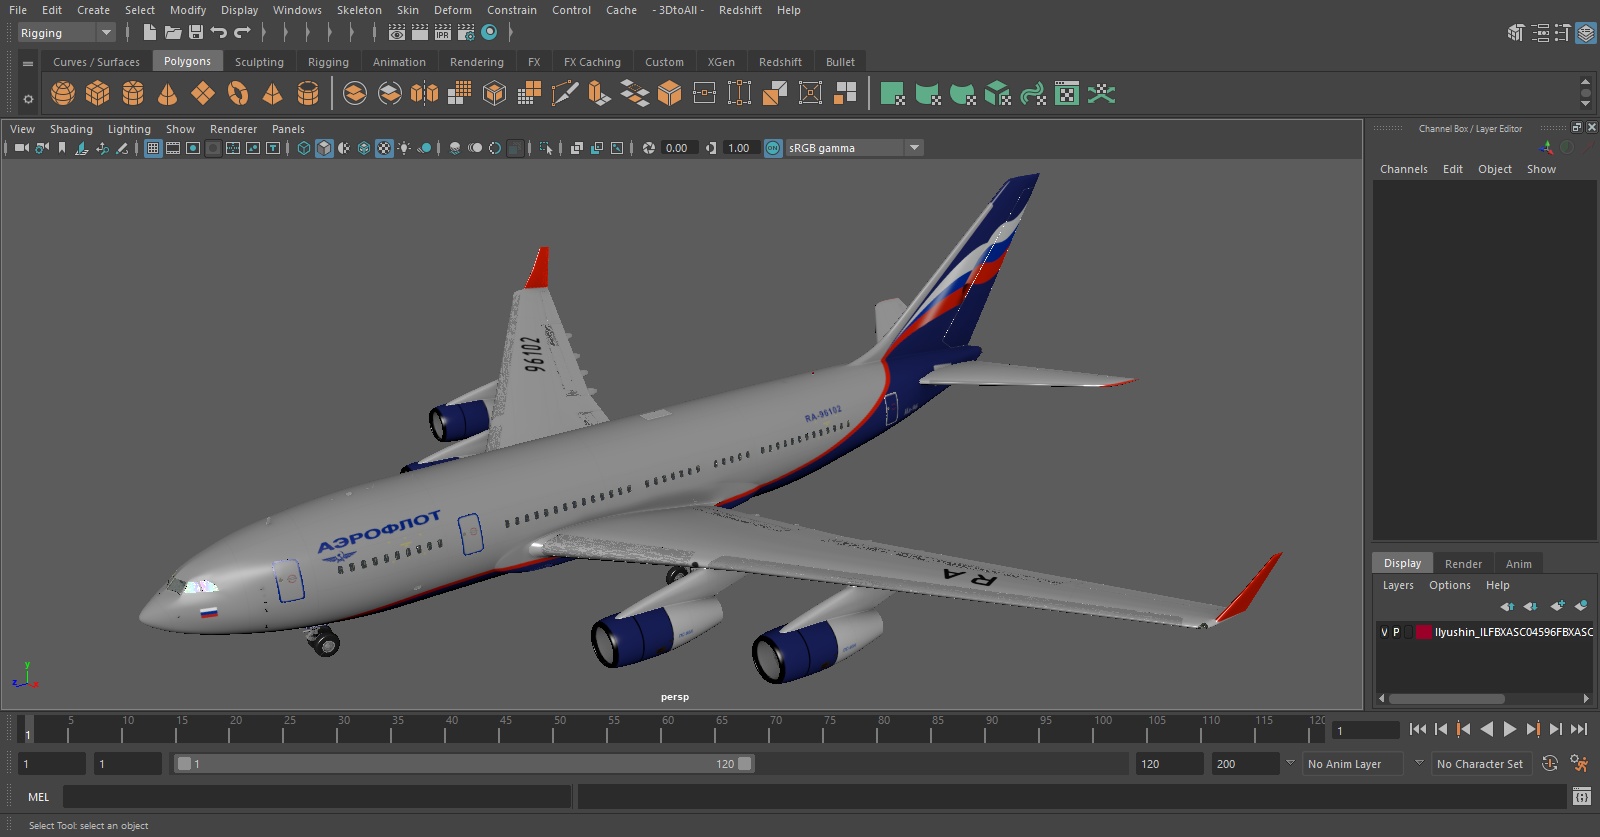The height and width of the screenshot is (837, 1600).
Task: Switch to the Sculpting shelf tab
Action: [x=259, y=62]
